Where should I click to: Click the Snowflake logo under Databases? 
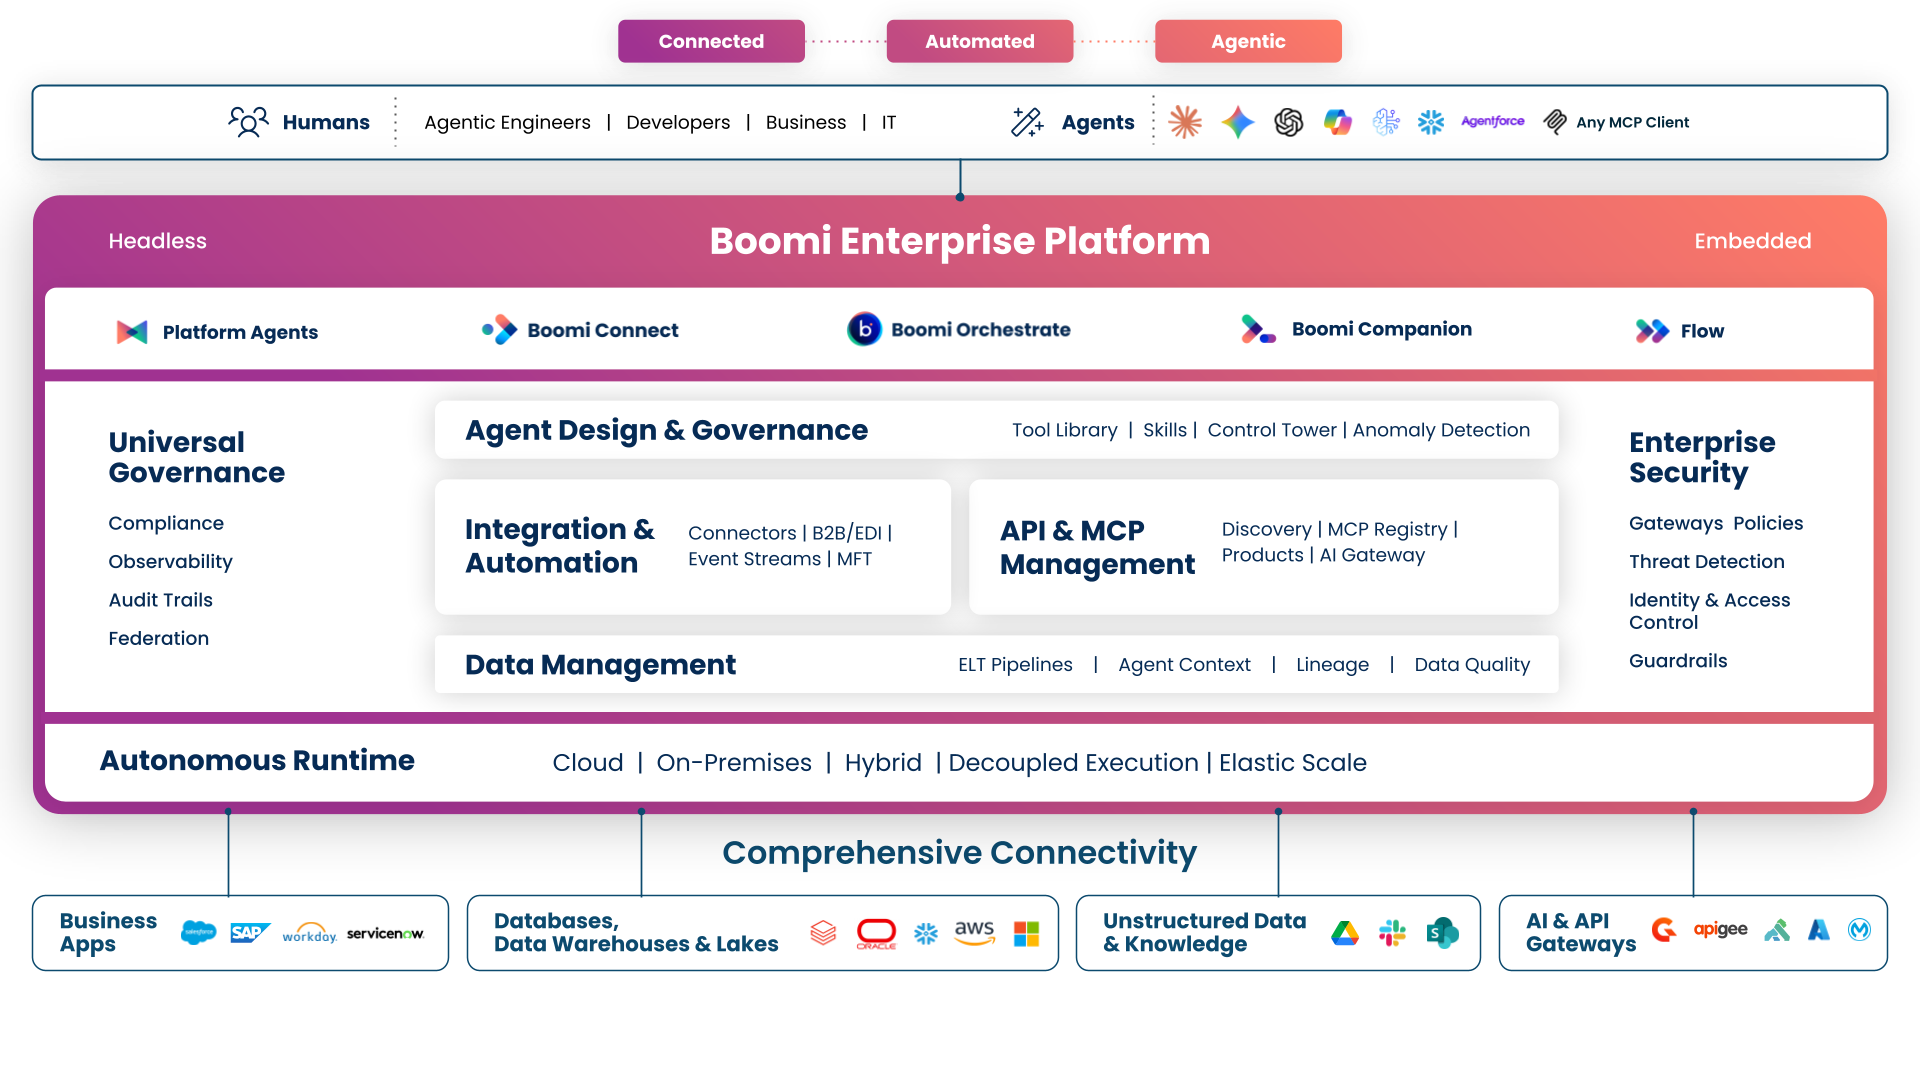[926, 934]
